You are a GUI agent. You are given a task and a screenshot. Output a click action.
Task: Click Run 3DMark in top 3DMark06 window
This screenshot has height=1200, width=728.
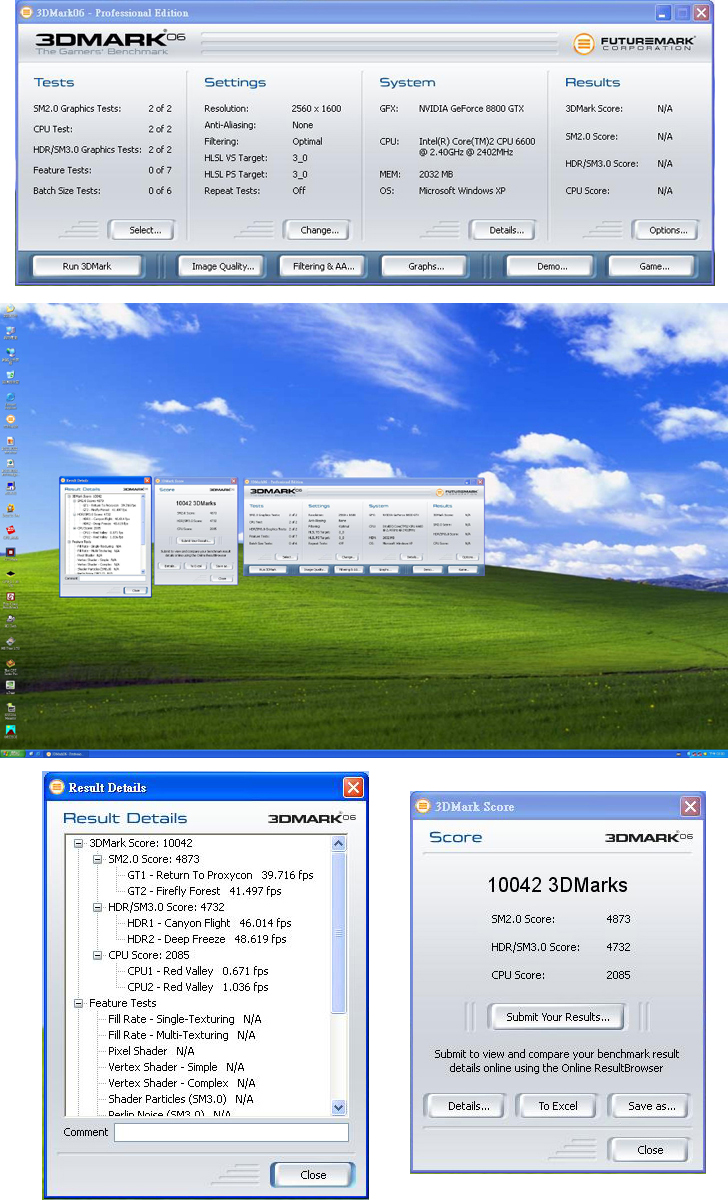coord(87,267)
